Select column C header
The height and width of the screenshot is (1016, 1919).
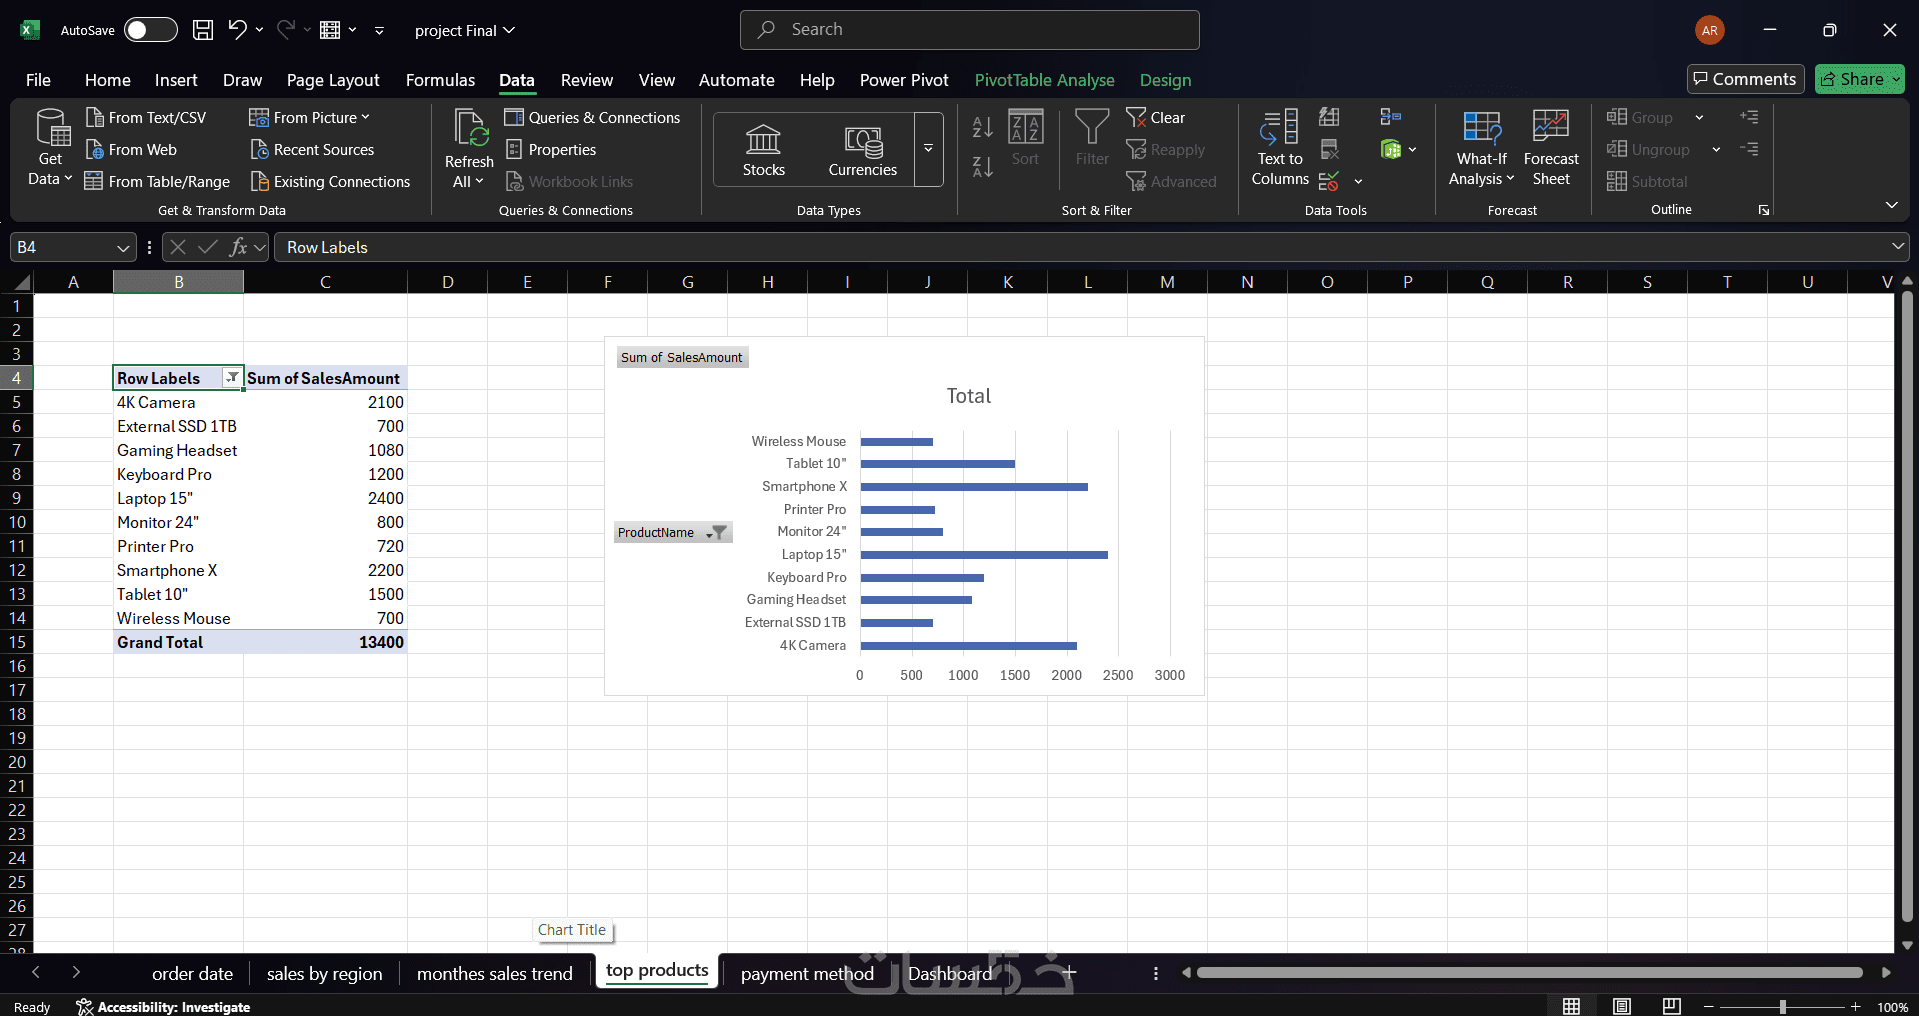pyautogui.click(x=325, y=282)
